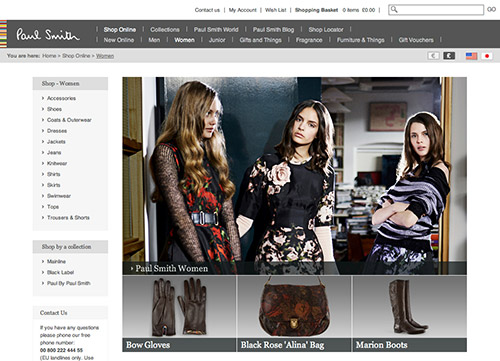500x361 pixels.
Task: Click the Black Rose 'Alina' Bag caption
Action: click(x=282, y=345)
